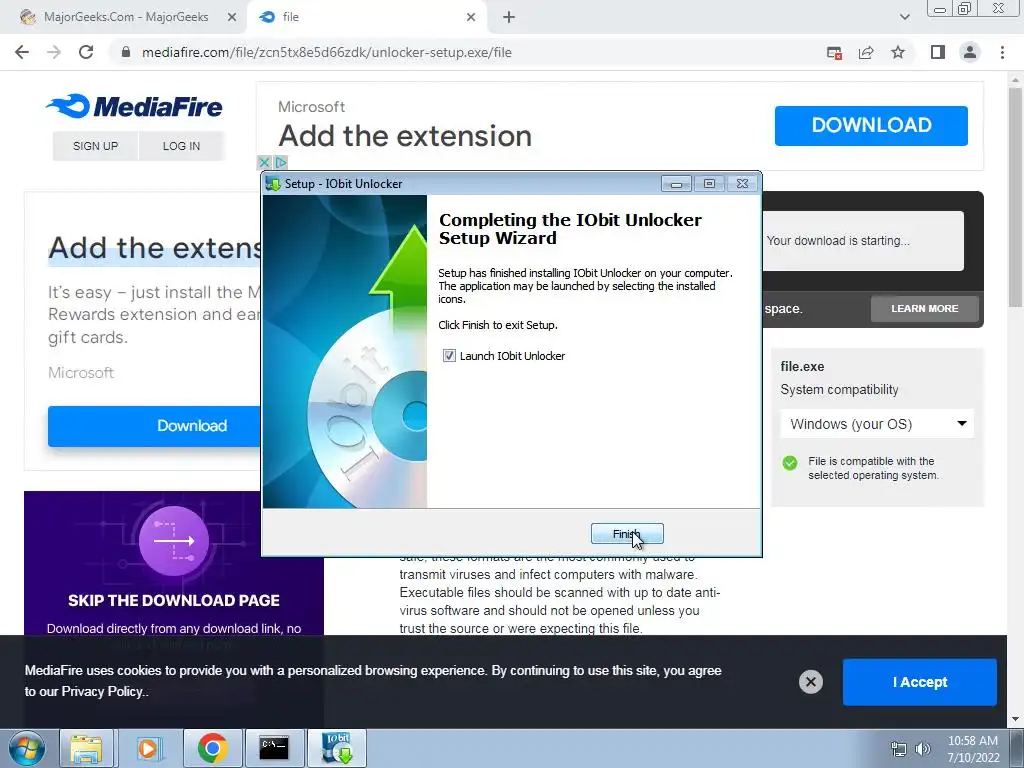
Task: Share this page using the share icon
Action: point(866,52)
